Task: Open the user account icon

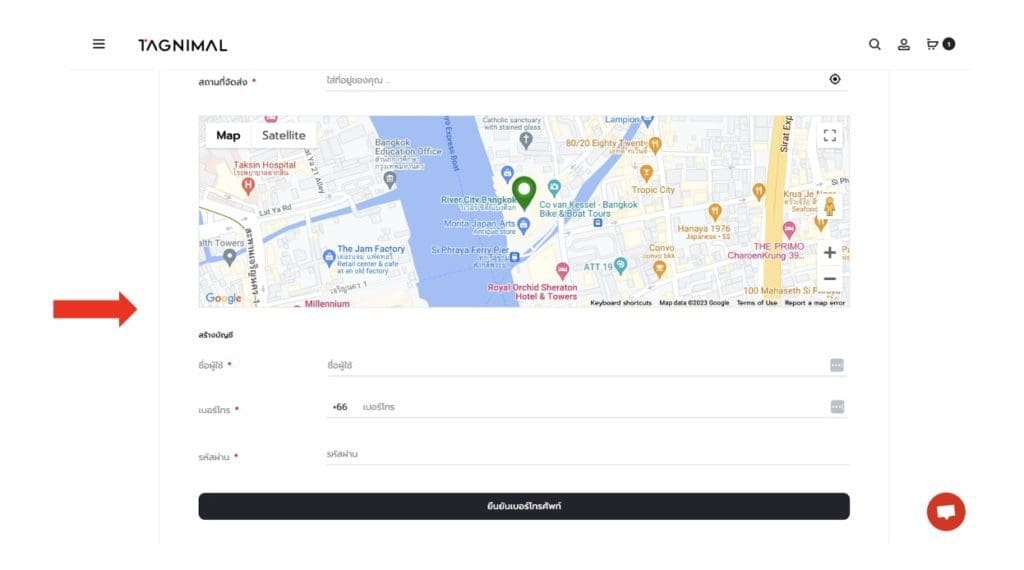Action: pyautogui.click(x=903, y=44)
